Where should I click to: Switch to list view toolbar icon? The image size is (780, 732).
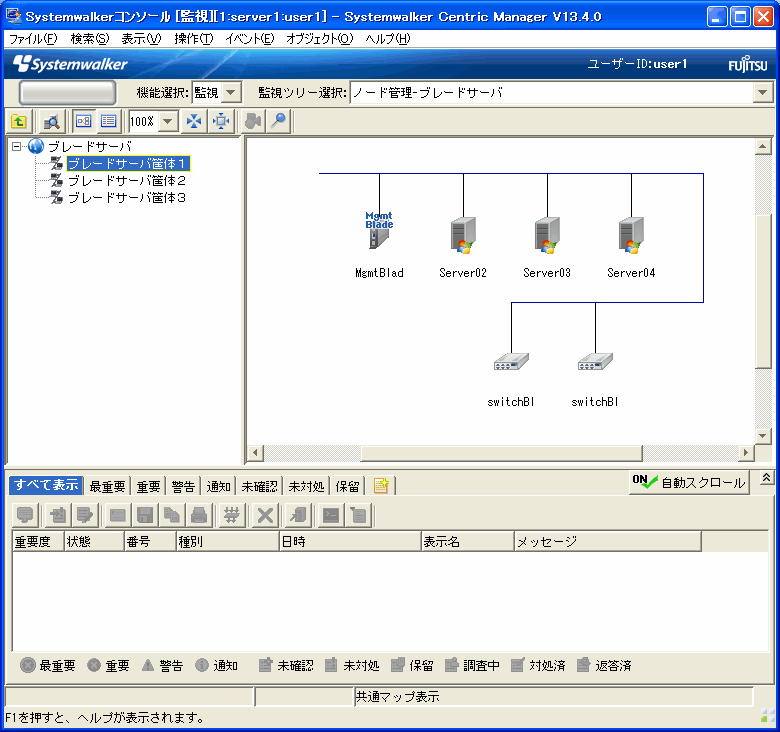(108, 121)
